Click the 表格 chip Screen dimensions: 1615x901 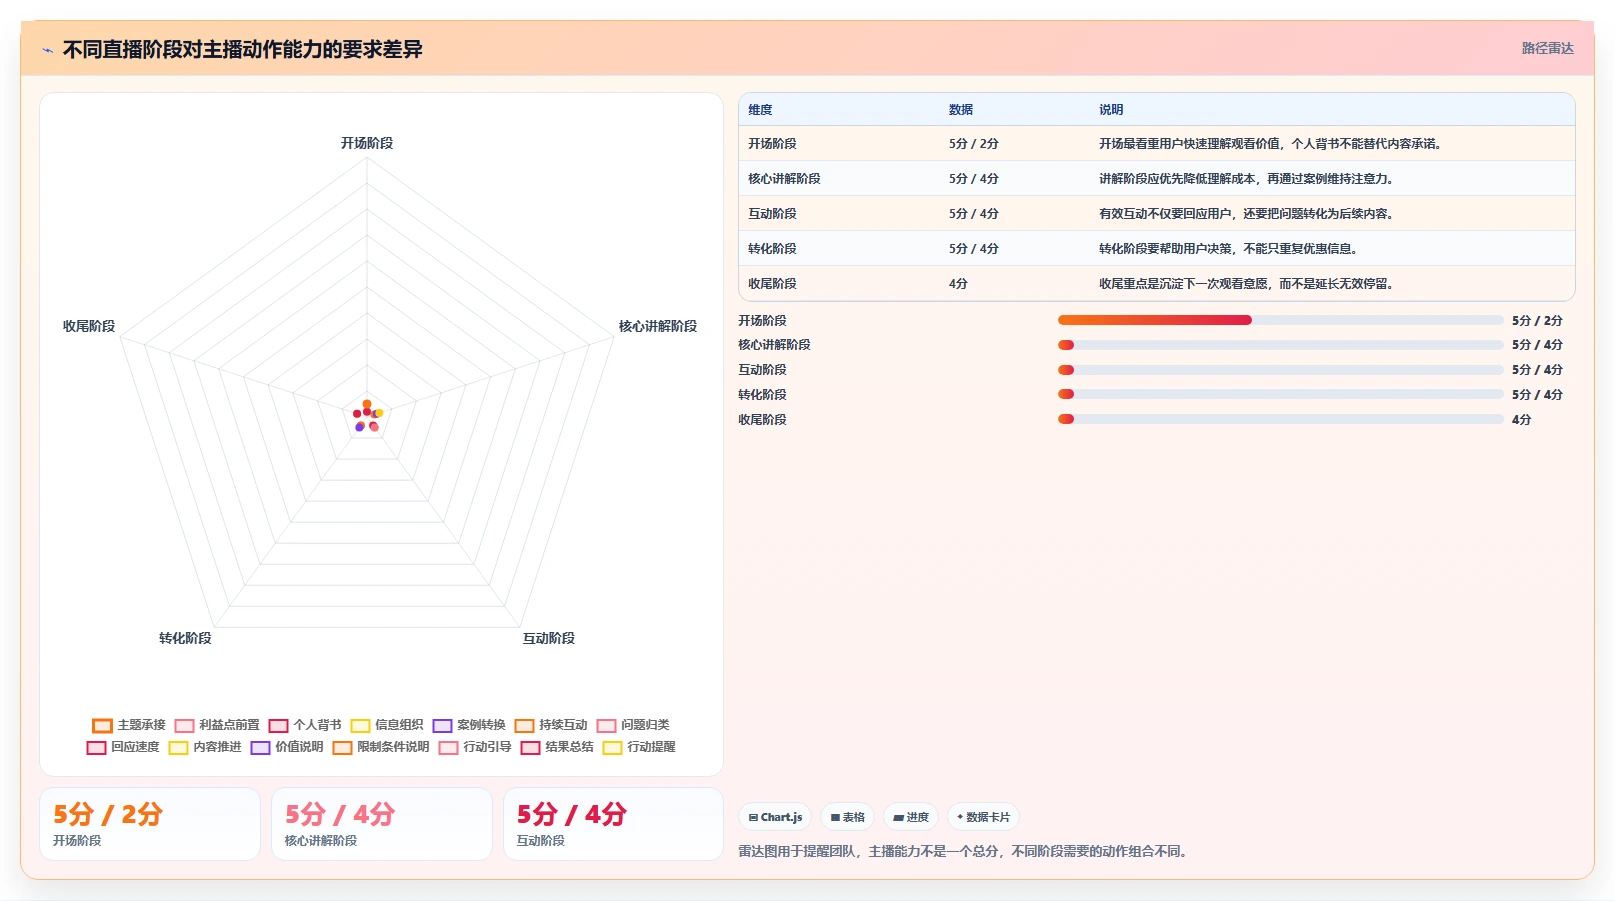[847, 817]
